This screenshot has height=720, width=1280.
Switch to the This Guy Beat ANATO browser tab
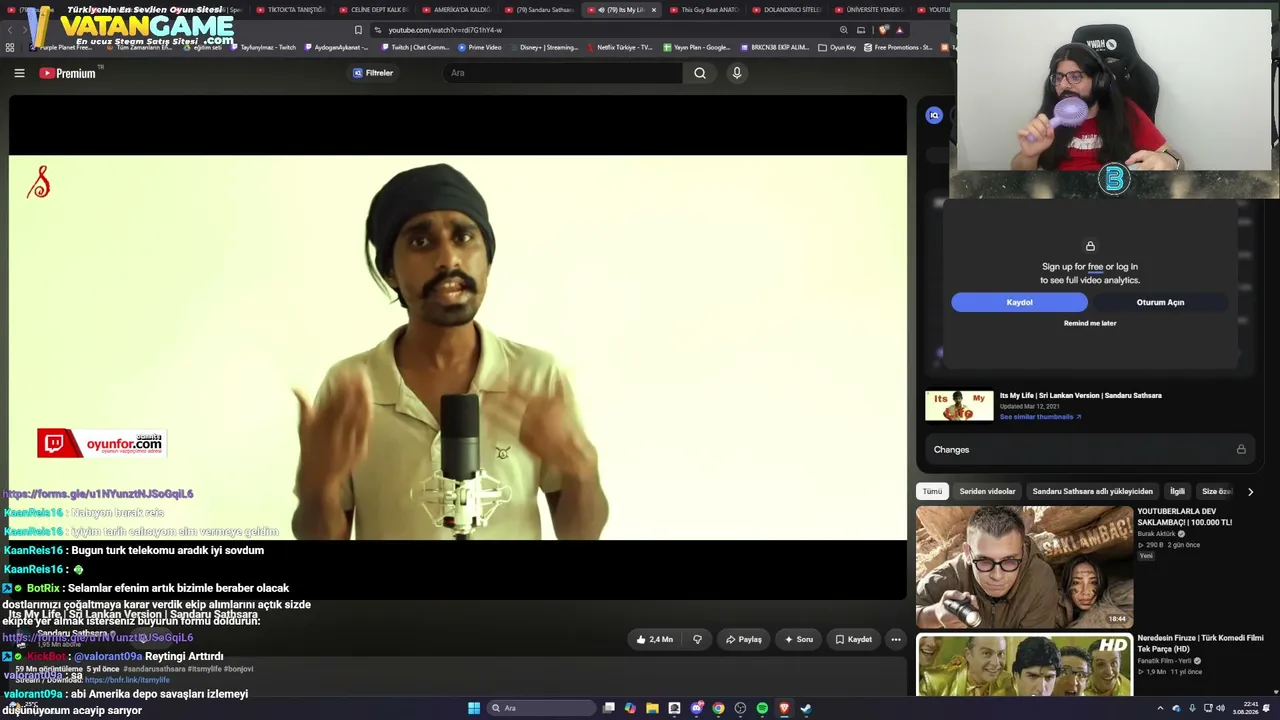coord(704,10)
